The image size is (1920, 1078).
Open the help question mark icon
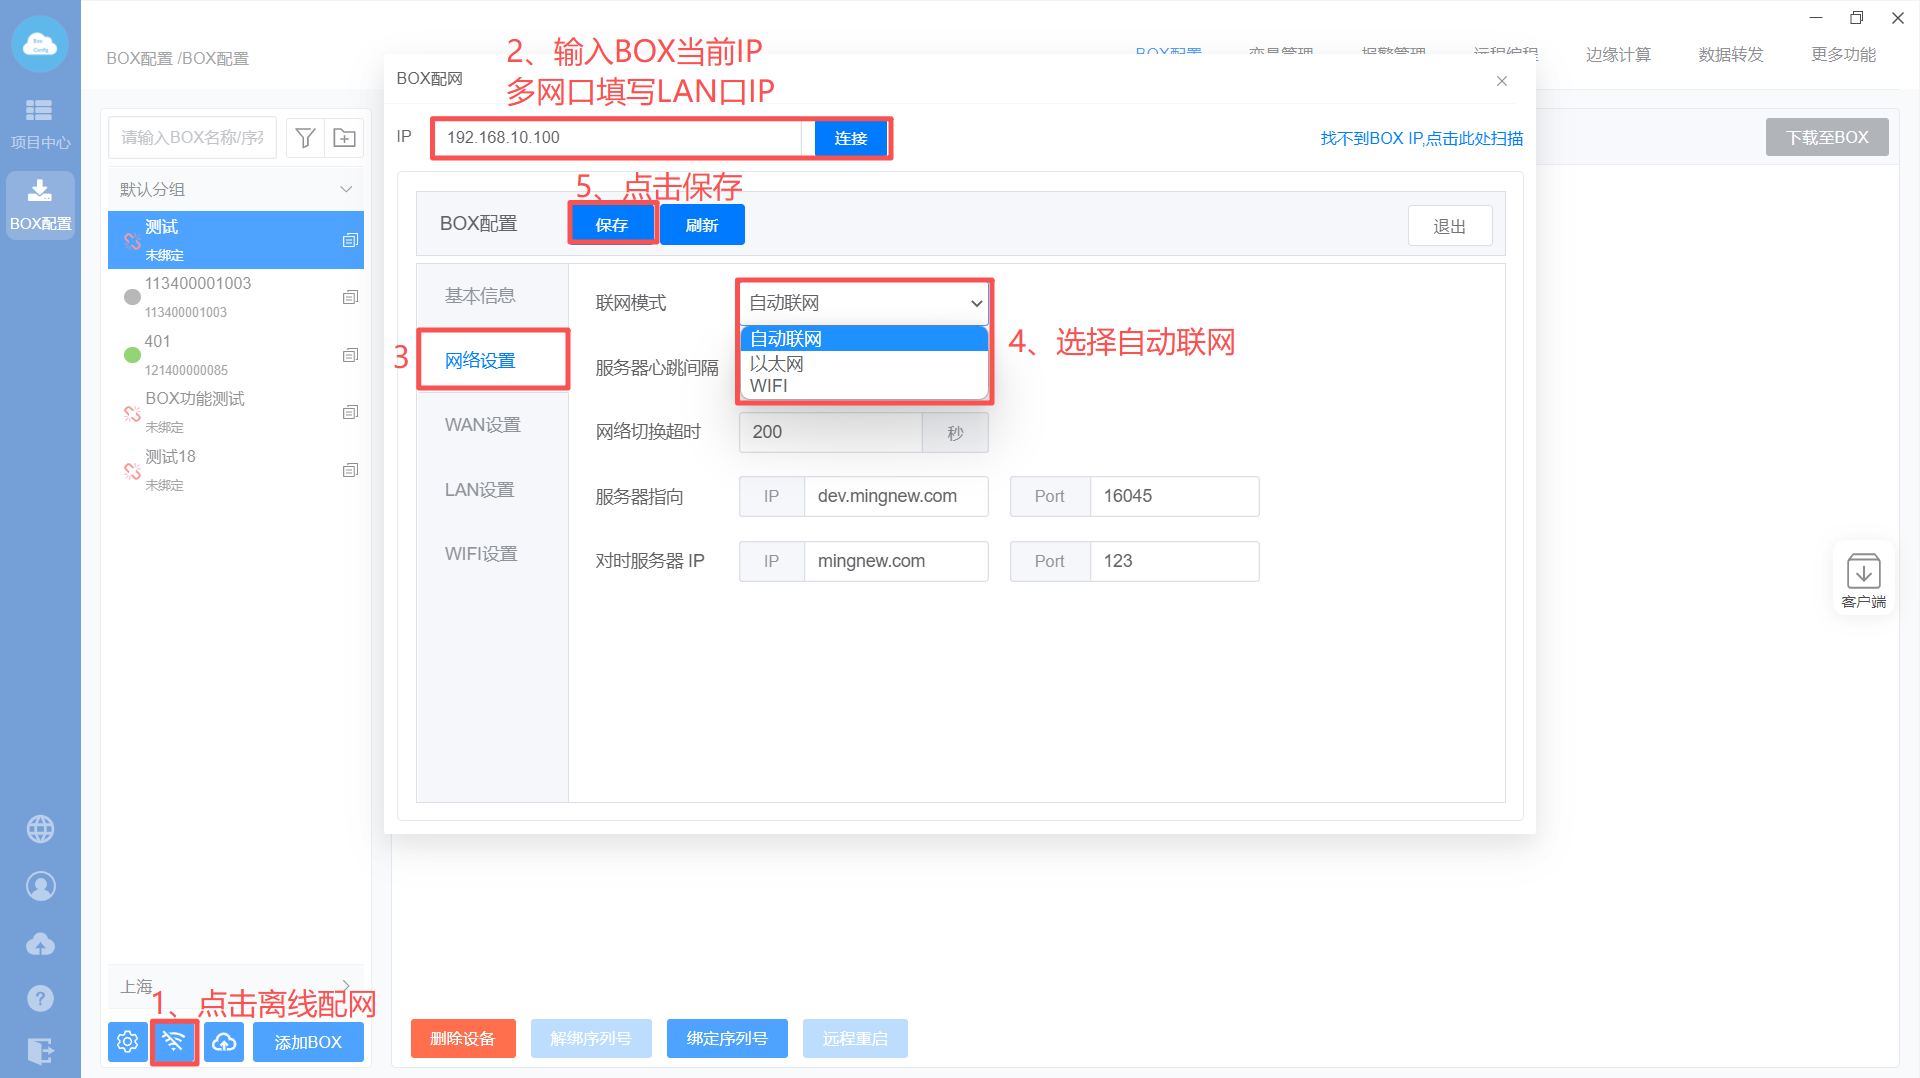click(40, 998)
